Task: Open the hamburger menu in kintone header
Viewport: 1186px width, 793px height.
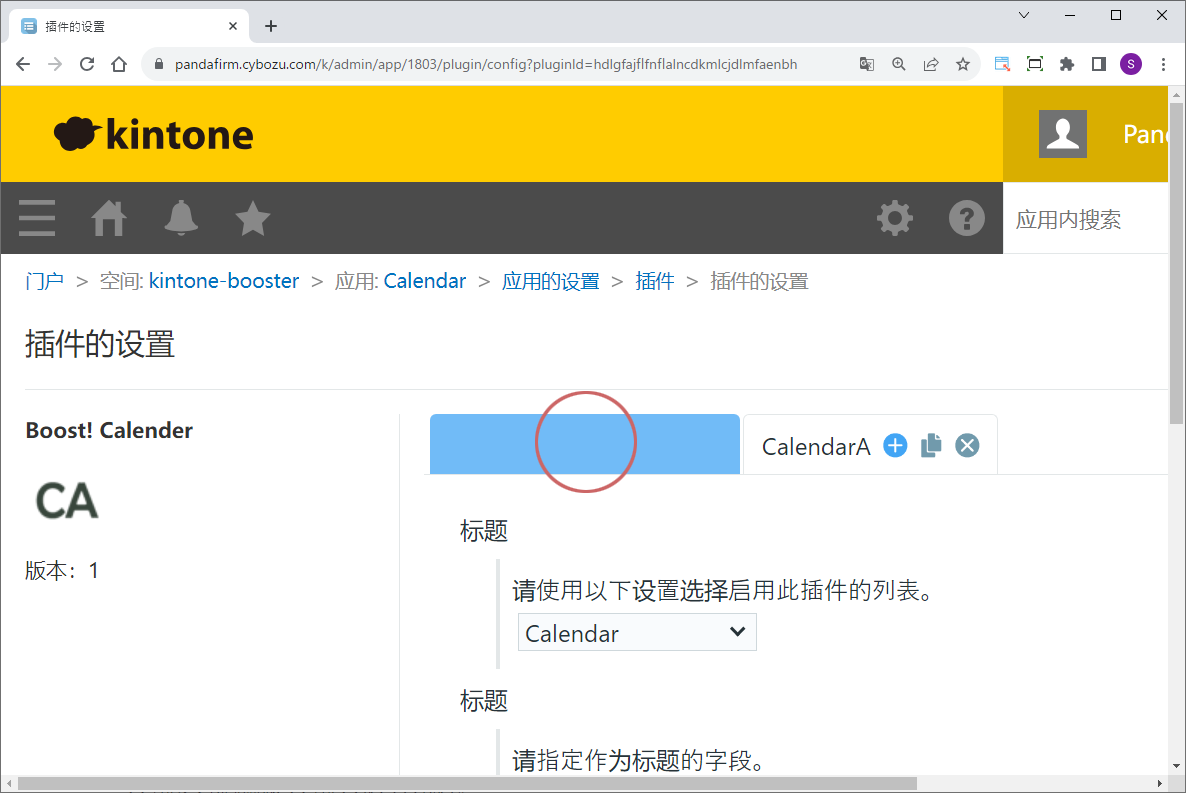Action: tap(37, 218)
